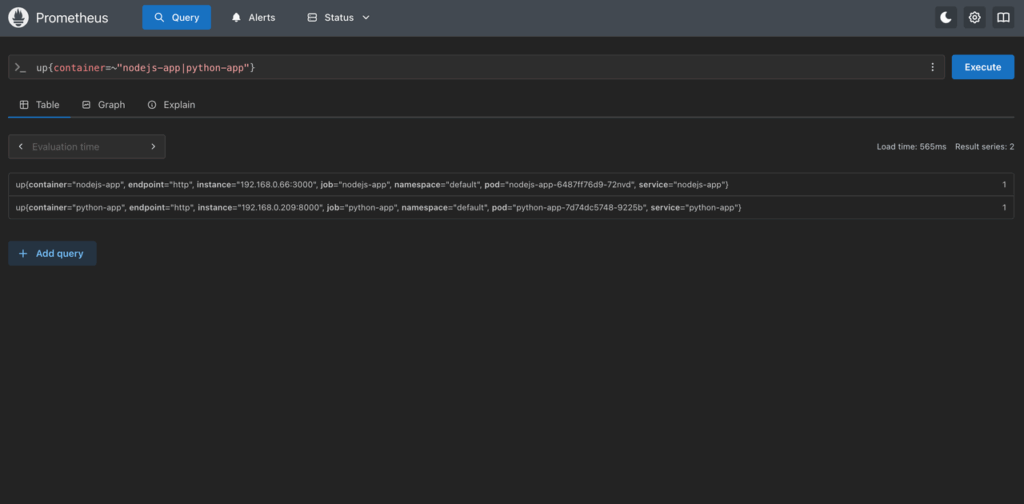This screenshot has width=1024, height=504.
Task: Add a new query panel
Action: coord(52,253)
